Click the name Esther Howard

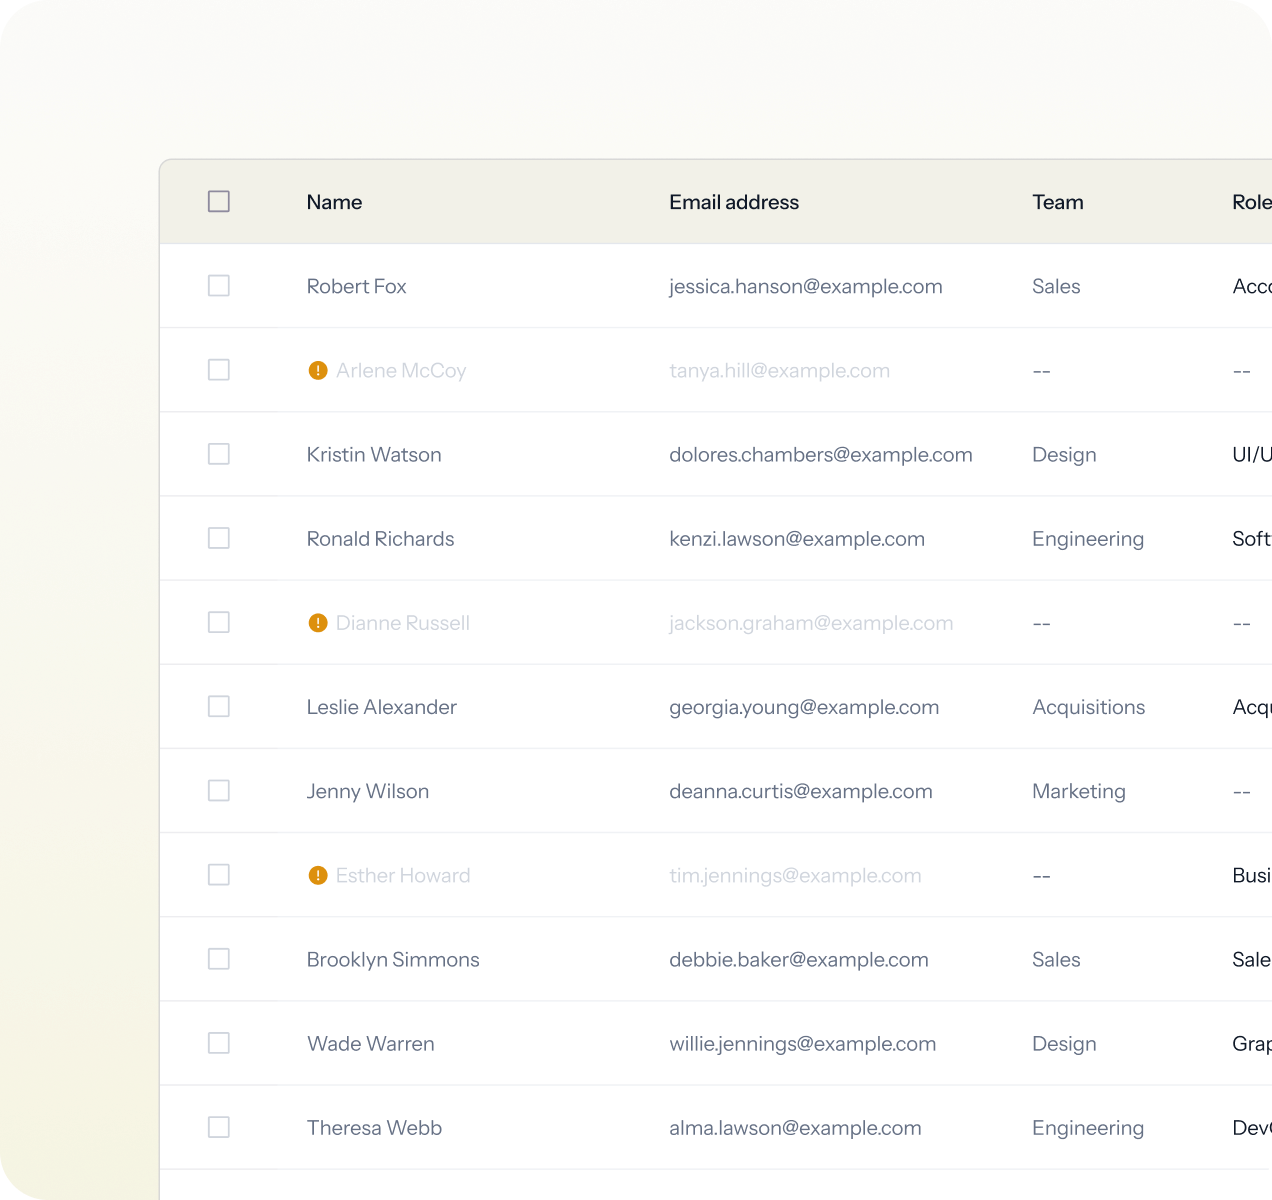point(403,876)
